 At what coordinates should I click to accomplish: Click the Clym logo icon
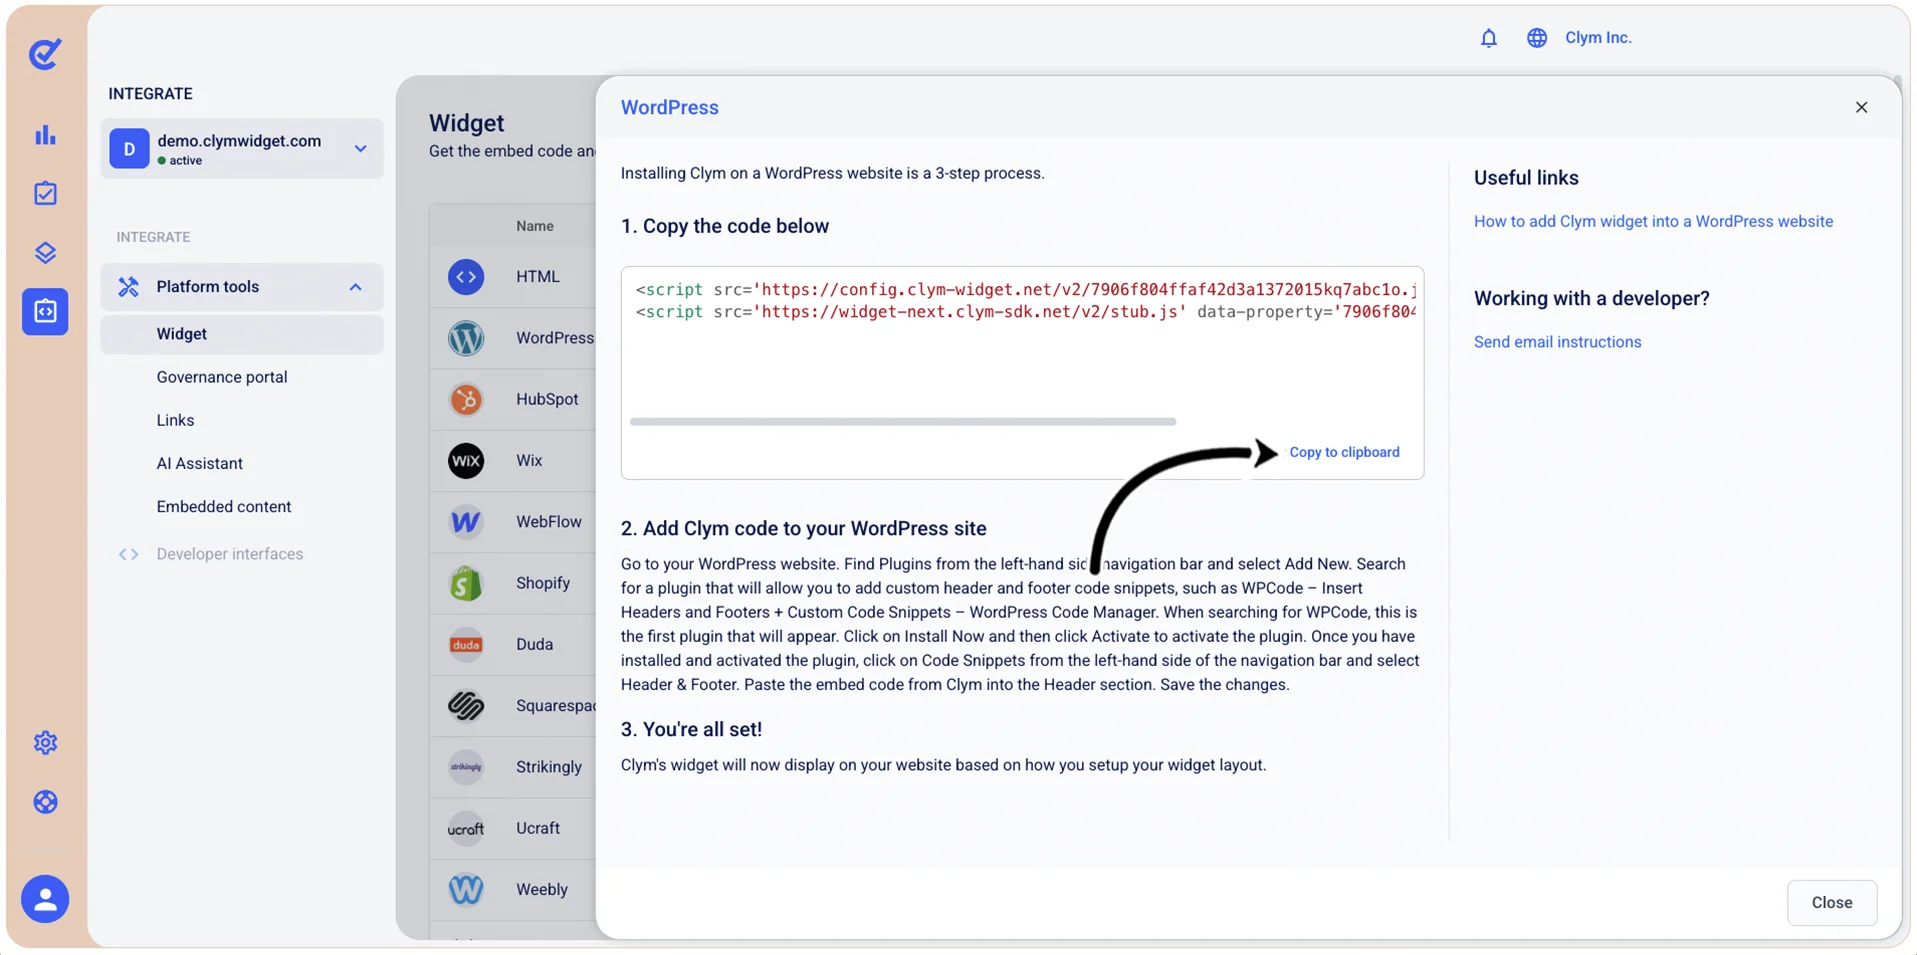pos(45,53)
